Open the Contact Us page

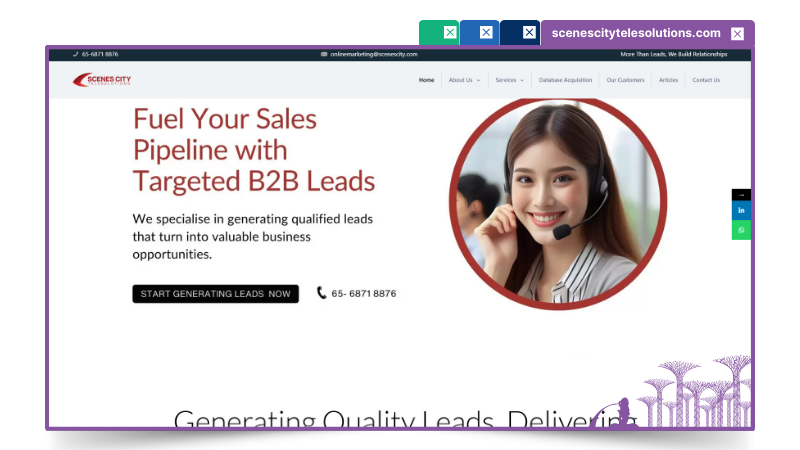coord(706,80)
